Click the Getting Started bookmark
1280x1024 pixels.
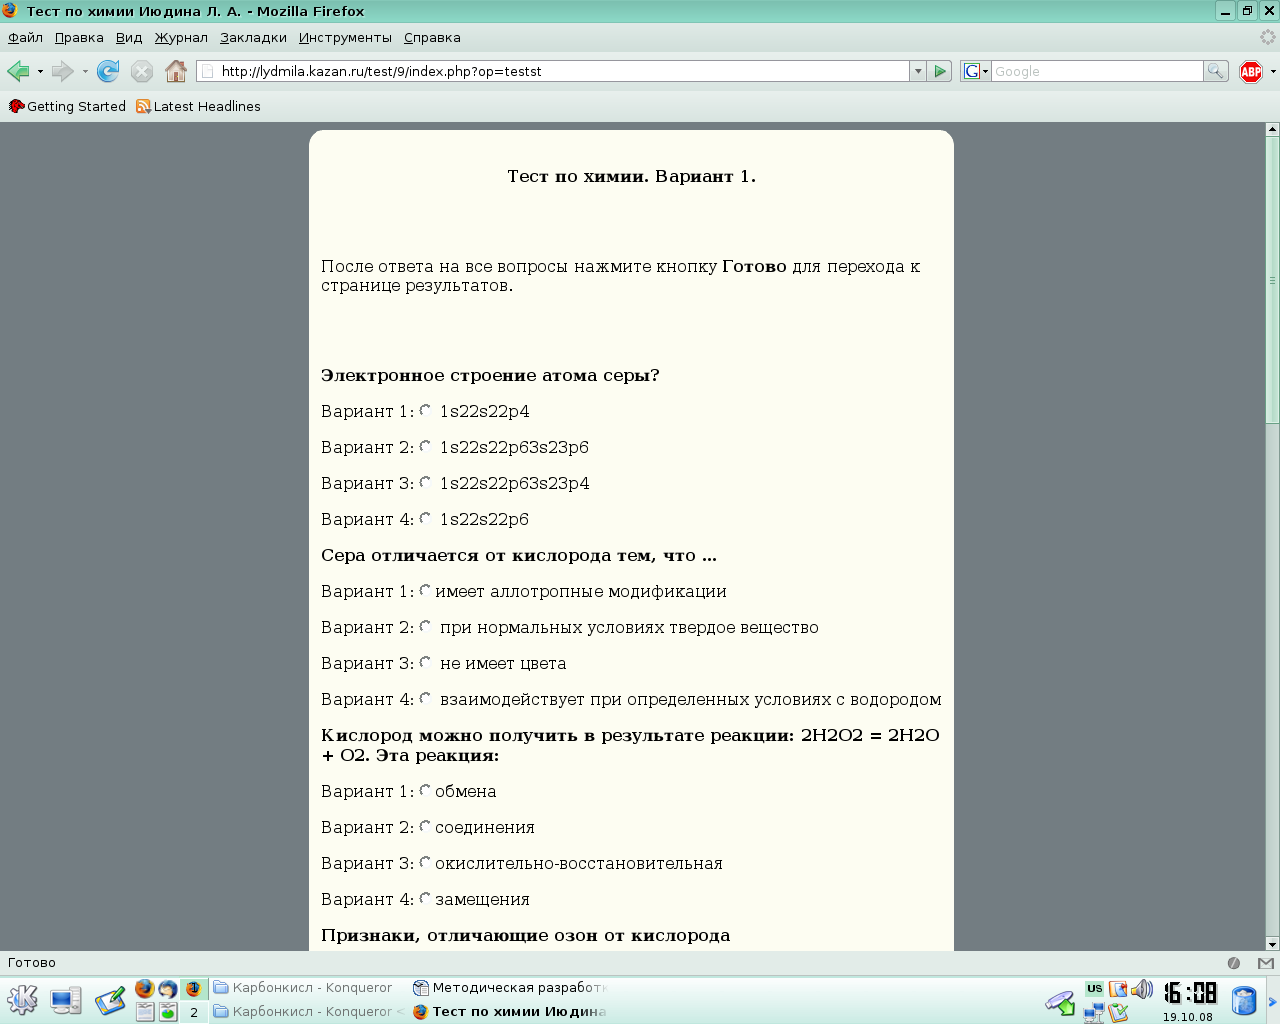click(68, 106)
